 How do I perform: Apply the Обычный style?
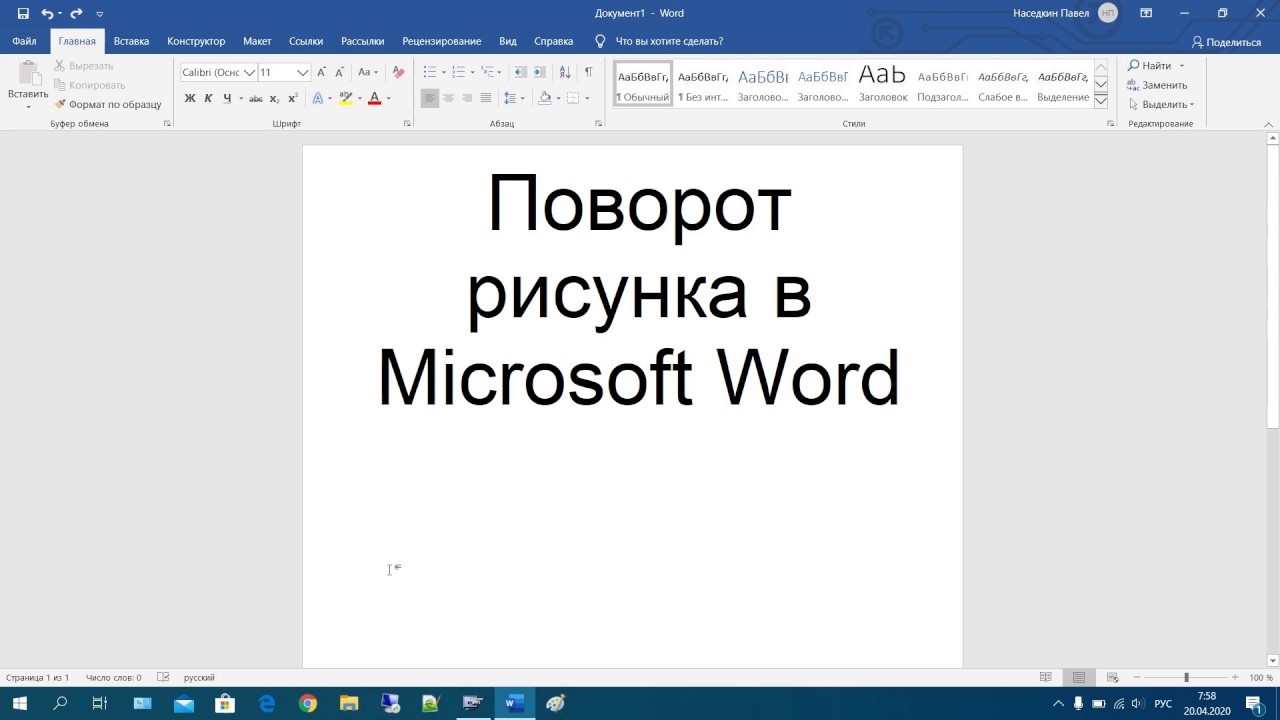coord(643,84)
